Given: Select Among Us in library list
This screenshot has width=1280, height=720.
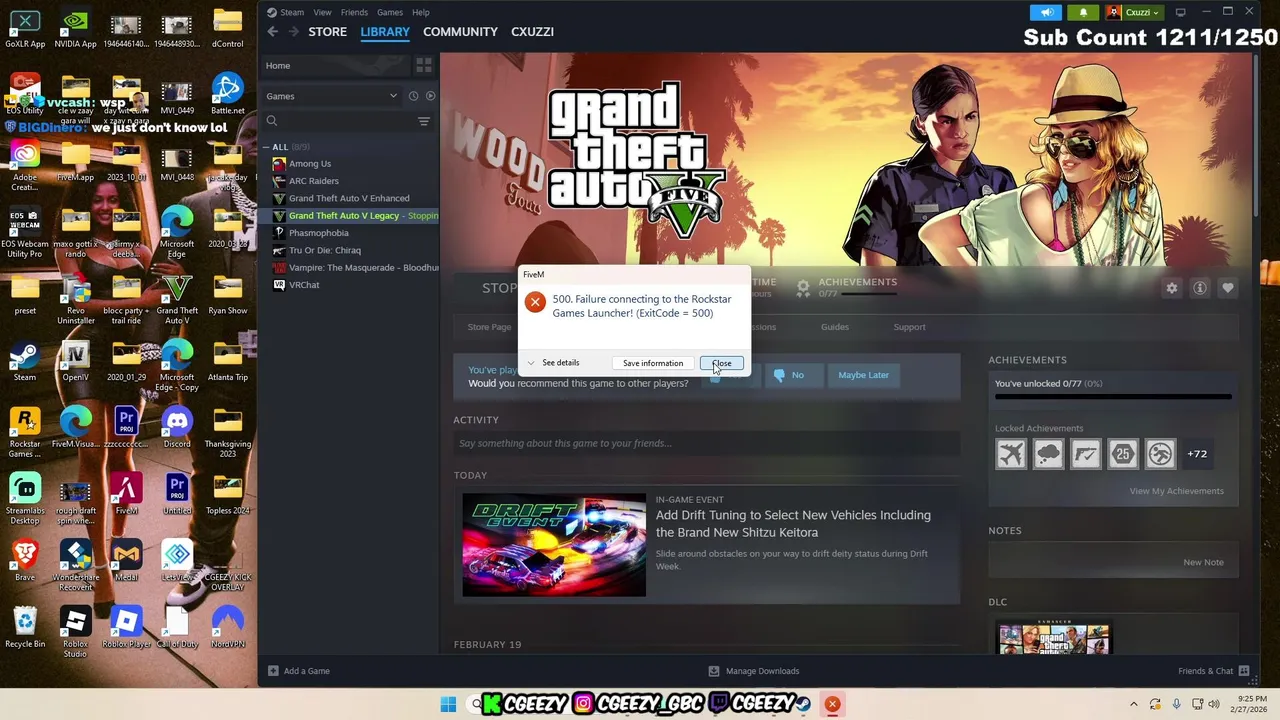Looking at the screenshot, I should 310,164.
